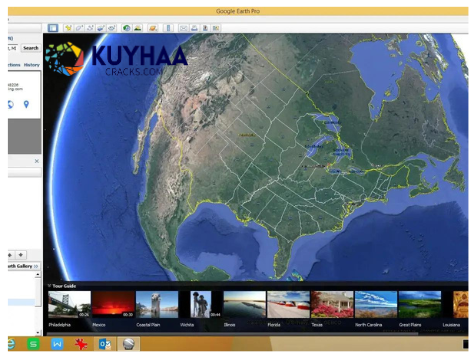Click the sidebar scrollbar down arrow
469x361 pixels.
[x=38, y=332]
